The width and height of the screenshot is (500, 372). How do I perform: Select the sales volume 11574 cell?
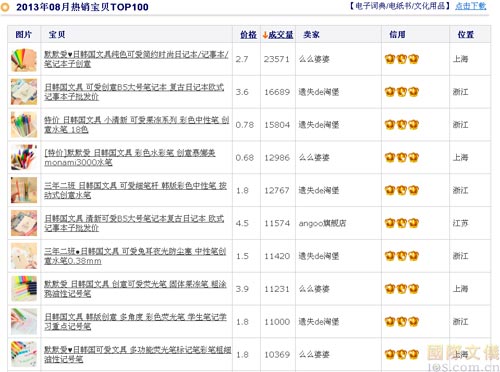277,223
